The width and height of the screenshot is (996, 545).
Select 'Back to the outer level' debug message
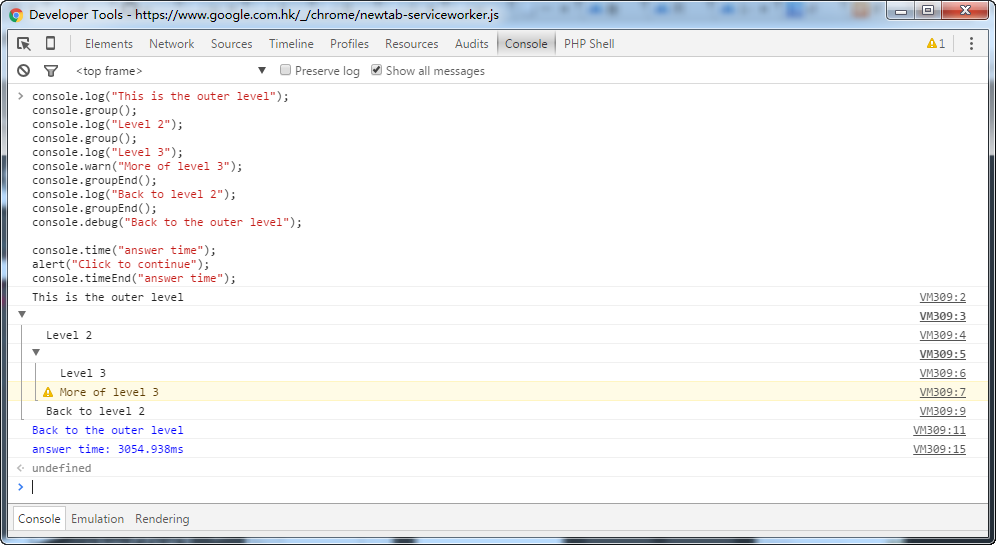[x=108, y=431]
